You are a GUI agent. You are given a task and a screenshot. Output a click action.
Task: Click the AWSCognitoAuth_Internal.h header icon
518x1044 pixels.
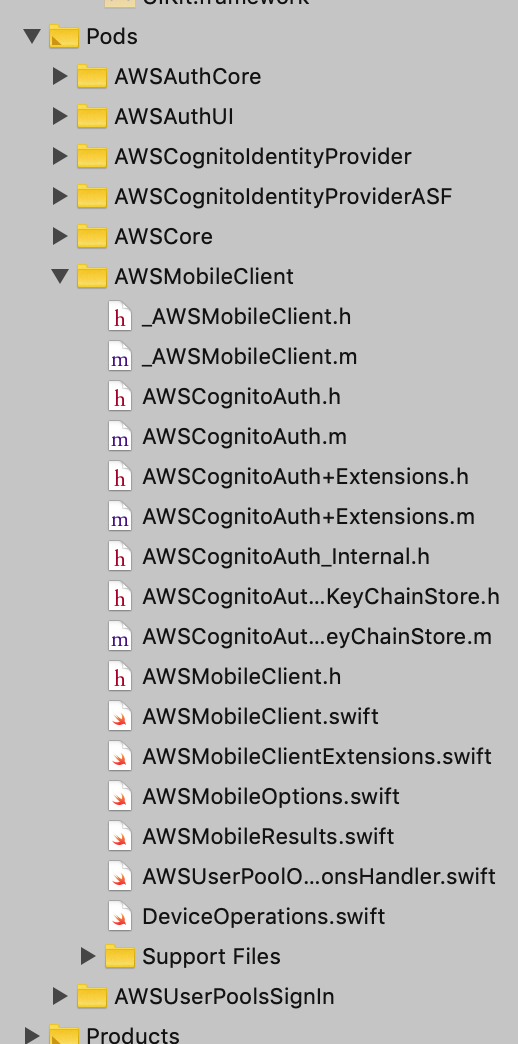(x=120, y=557)
